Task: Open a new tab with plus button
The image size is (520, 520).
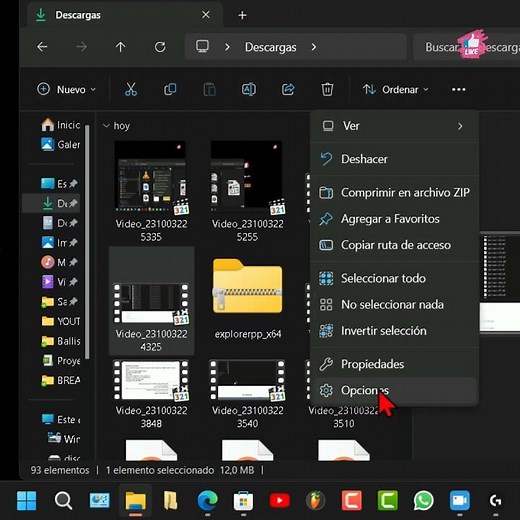Action: (x=242, y=15)
